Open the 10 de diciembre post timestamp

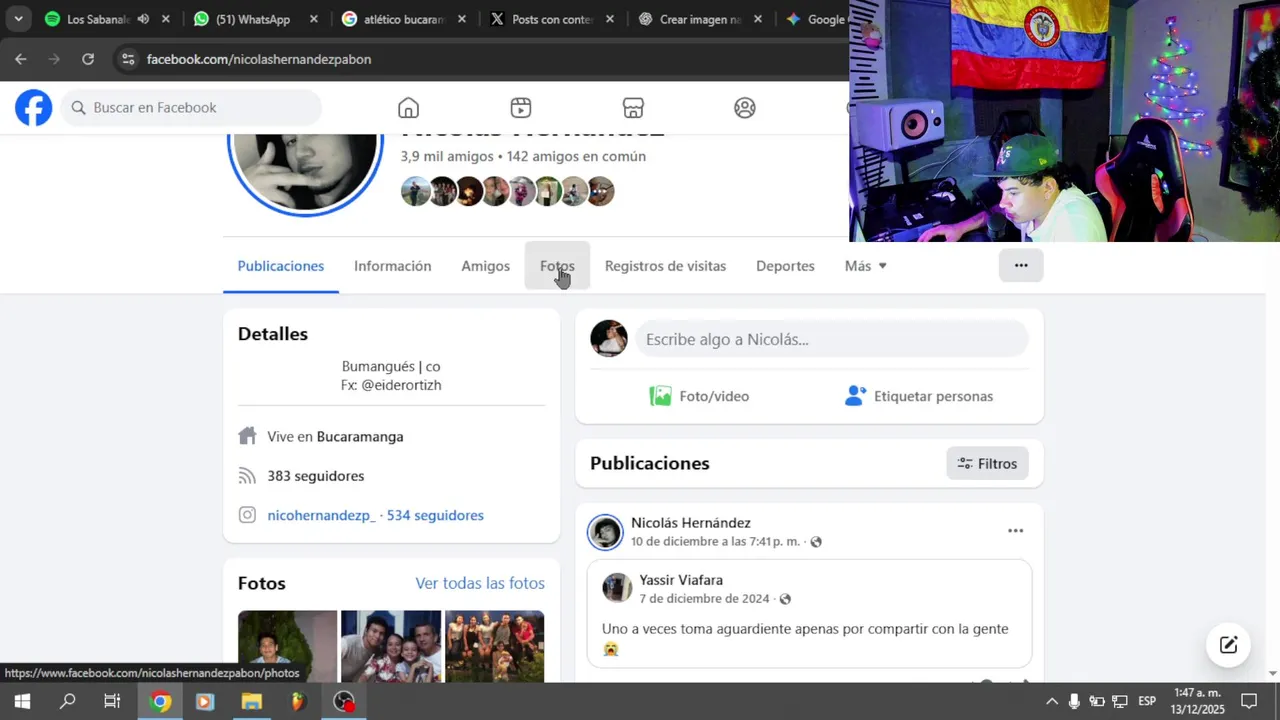[715, 542]
